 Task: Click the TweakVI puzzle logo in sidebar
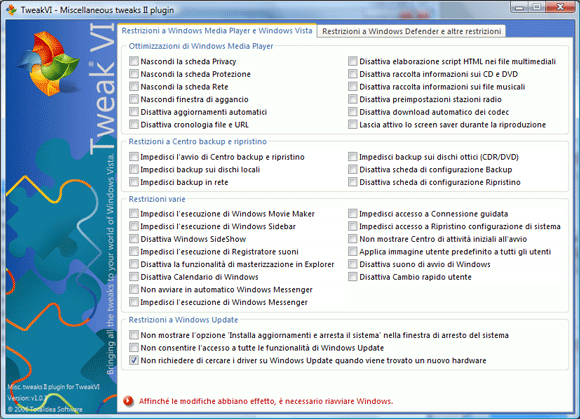[x=48, y=64]
